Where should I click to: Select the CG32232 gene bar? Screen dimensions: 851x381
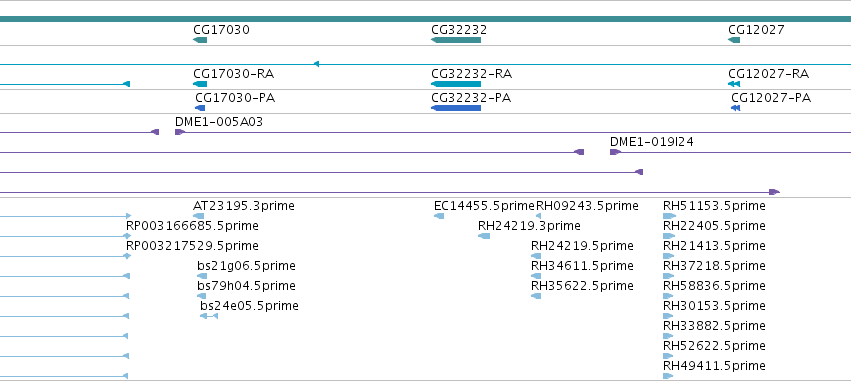(x=456, y=40)
